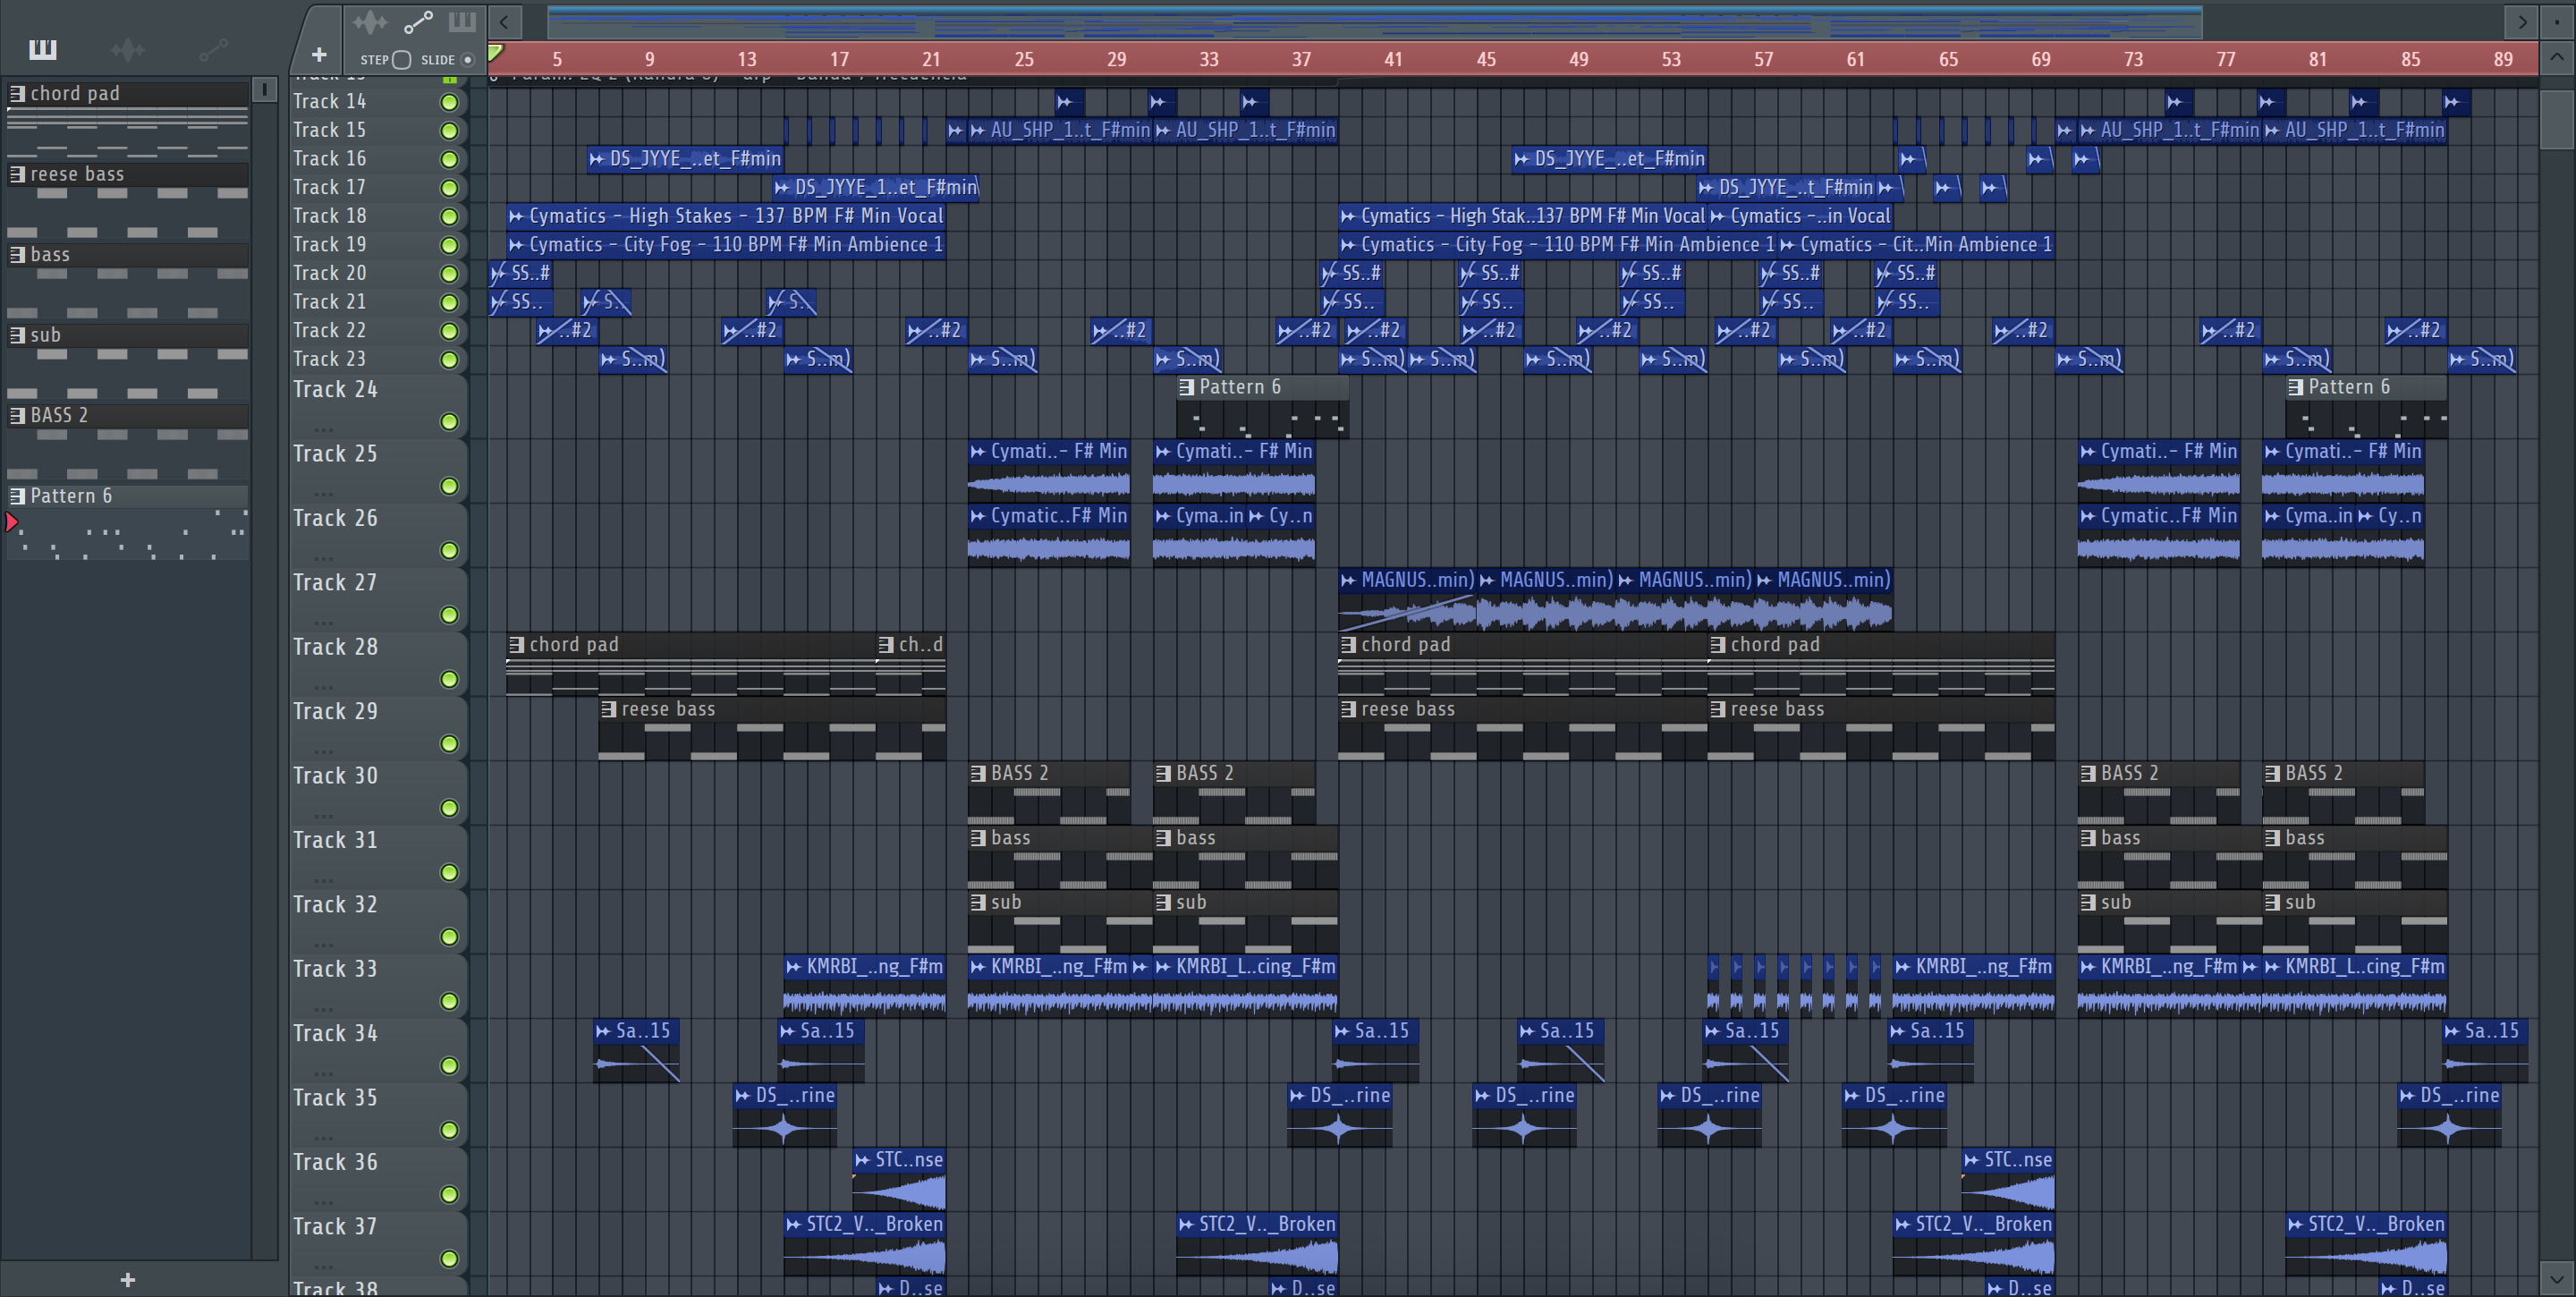
Task: Jump to bar 73 on the timeline
Action: [x=2133, y=59]
